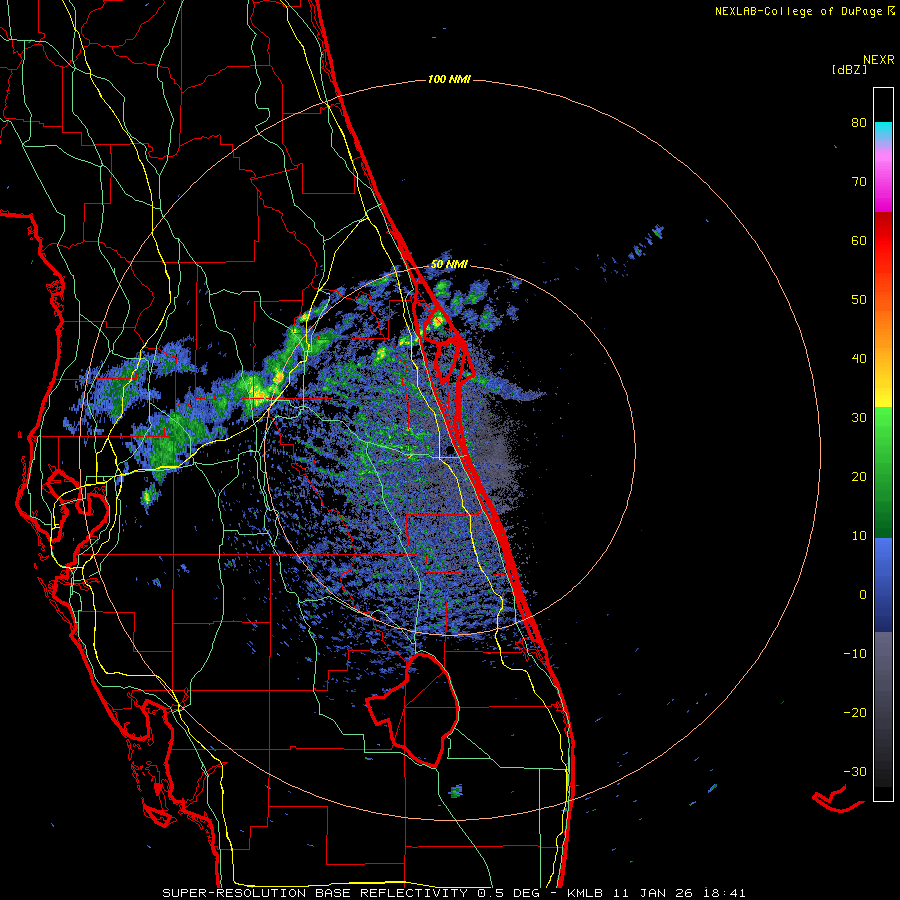900x900 pixels.
Task: Click the NEXR label above the color bar
Action: (x=879, y=60)
